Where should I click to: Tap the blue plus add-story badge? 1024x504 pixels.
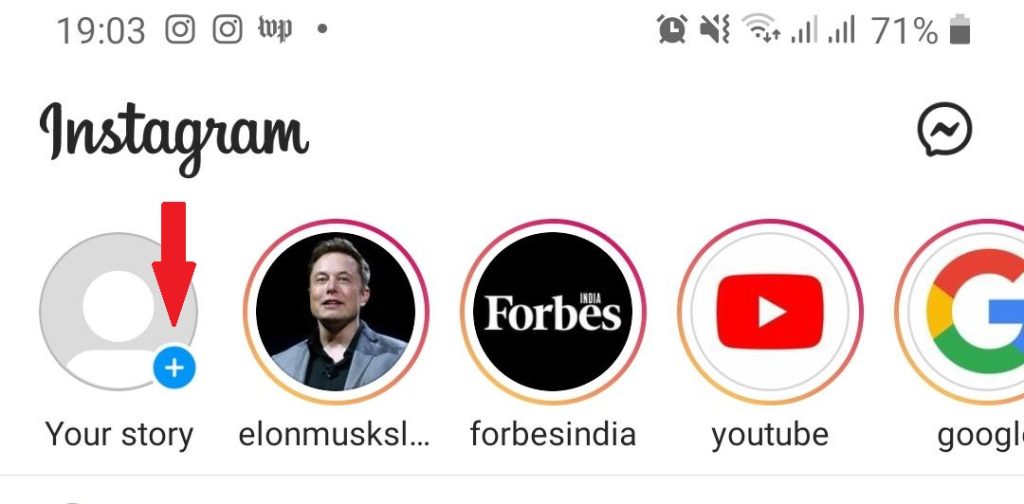pos(174,368)
